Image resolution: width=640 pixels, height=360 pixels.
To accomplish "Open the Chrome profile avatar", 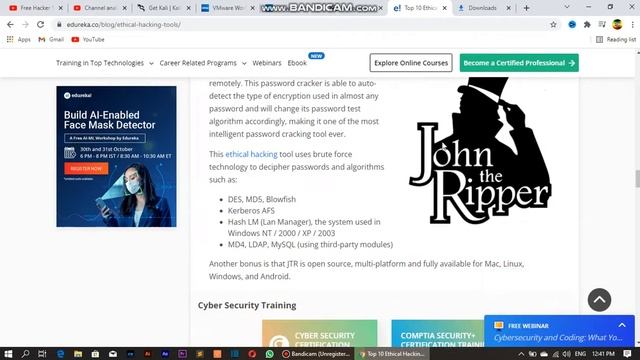I will coord(617,24).
